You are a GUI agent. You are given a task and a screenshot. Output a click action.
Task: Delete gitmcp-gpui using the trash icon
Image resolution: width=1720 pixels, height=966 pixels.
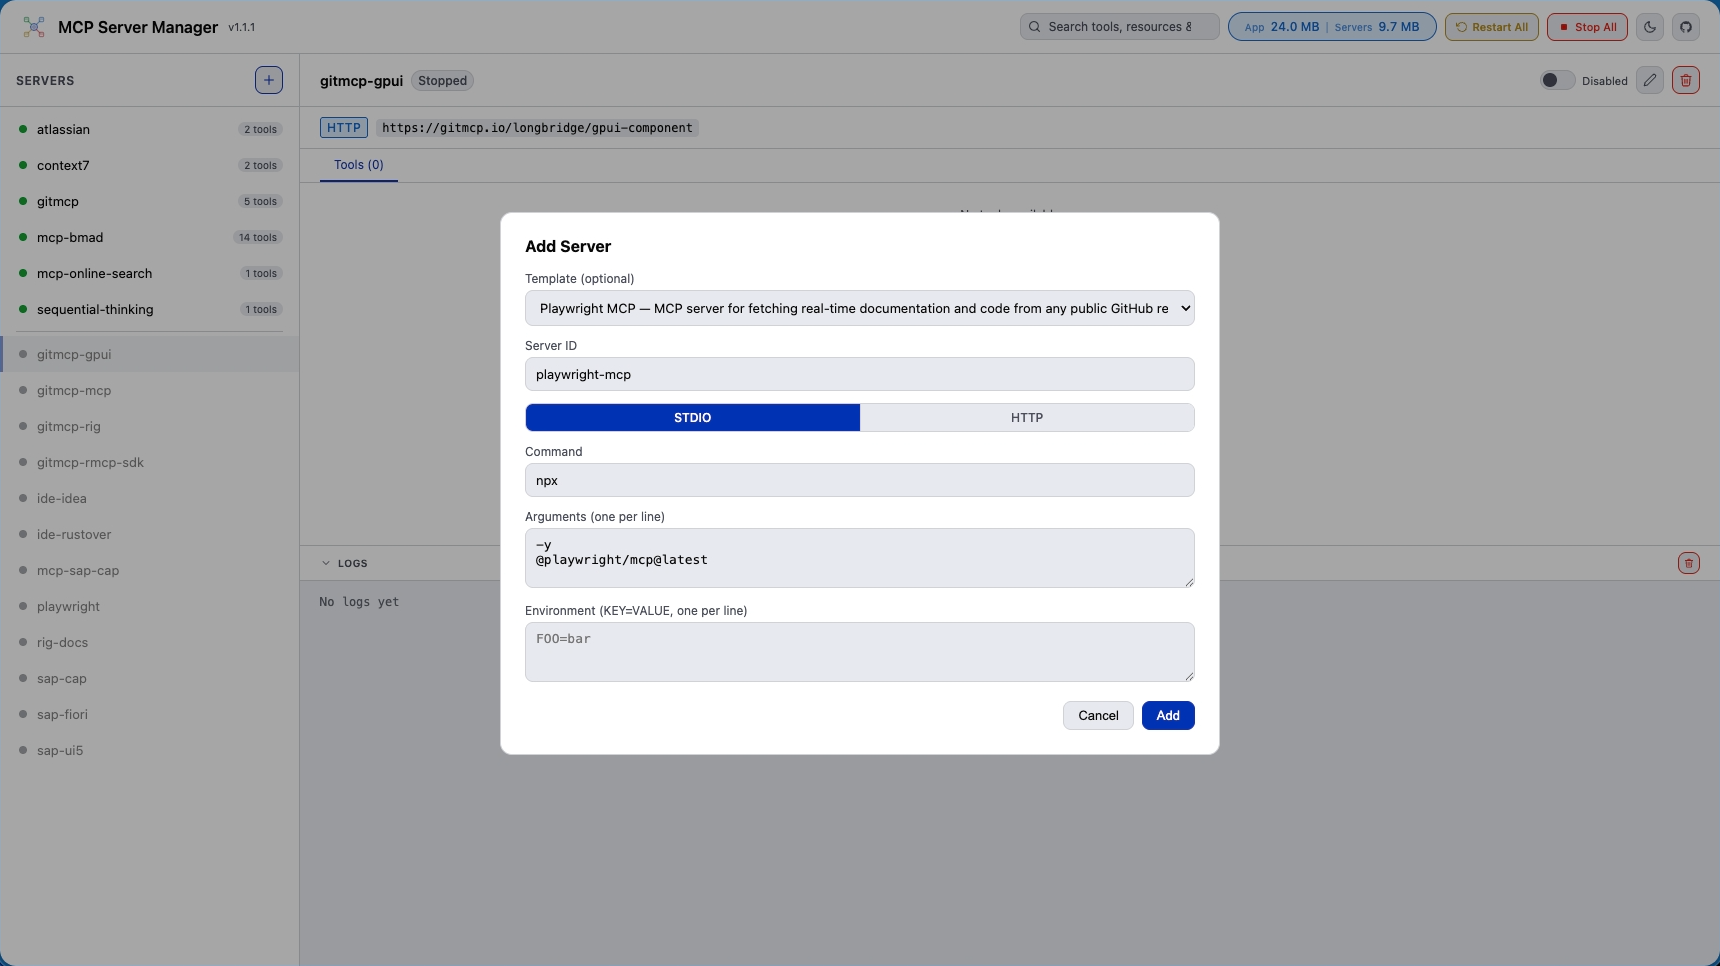(x=1687, y=80)
